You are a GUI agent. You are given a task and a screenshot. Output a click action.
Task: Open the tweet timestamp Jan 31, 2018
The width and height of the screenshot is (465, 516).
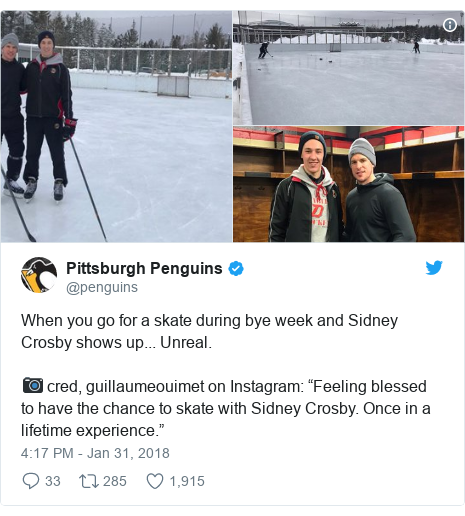(95, 453)
